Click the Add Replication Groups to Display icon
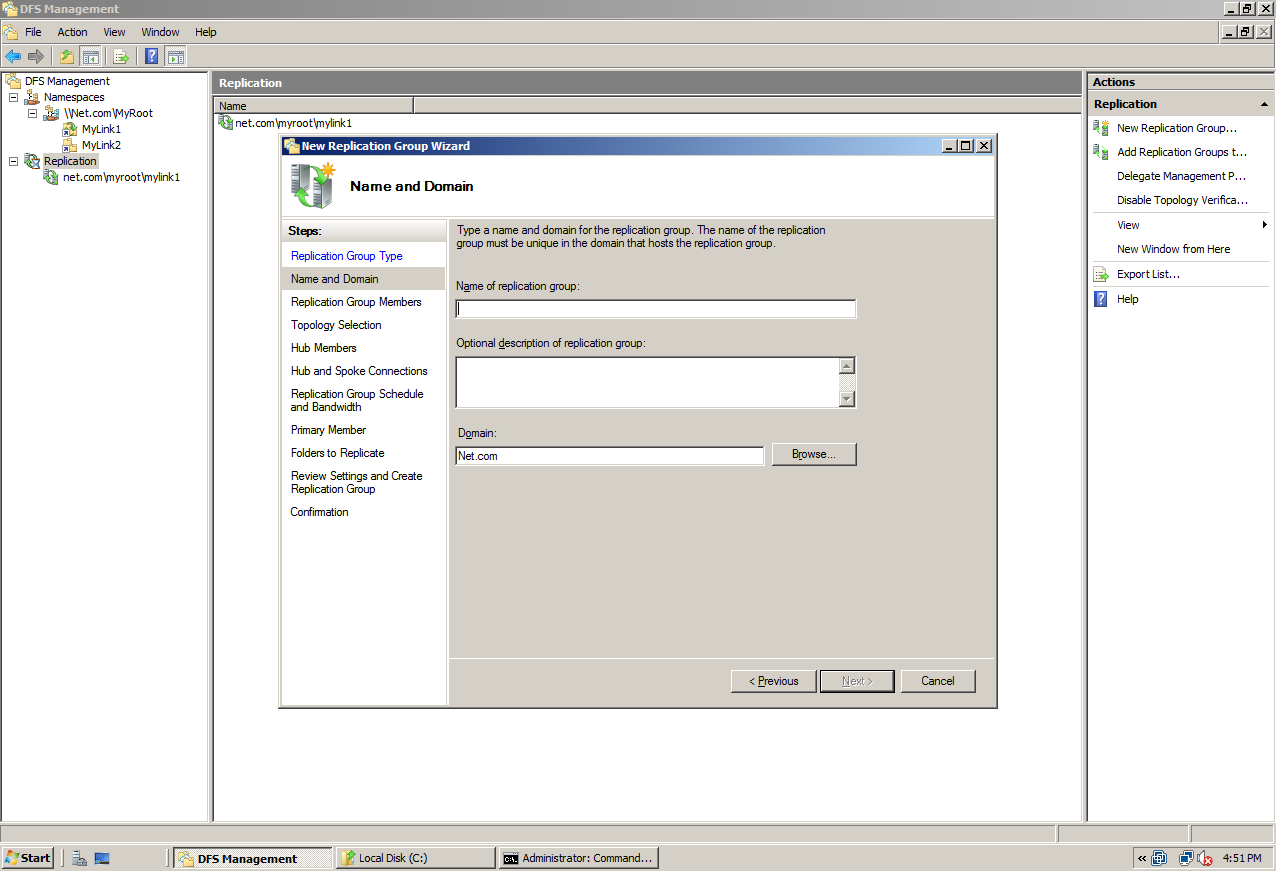 [x=1099, y=153]
